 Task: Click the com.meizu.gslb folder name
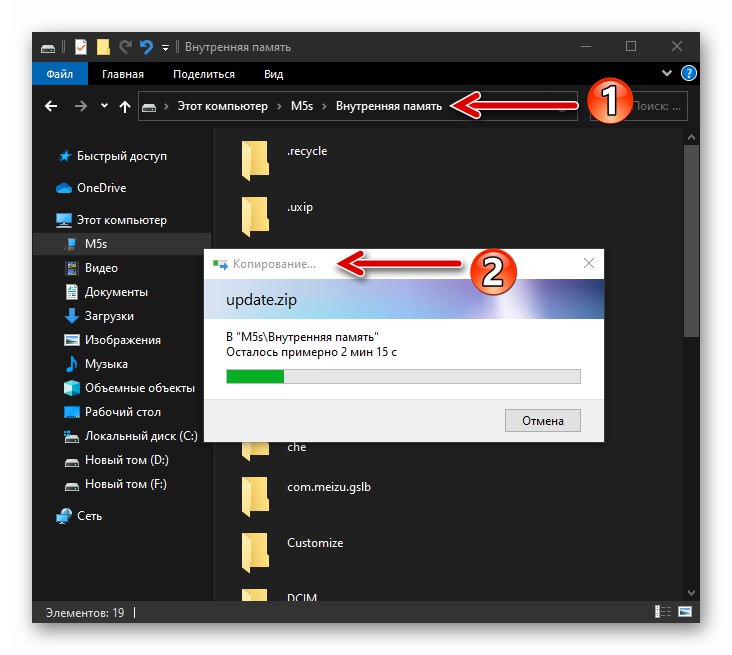(x=329, y=487)
